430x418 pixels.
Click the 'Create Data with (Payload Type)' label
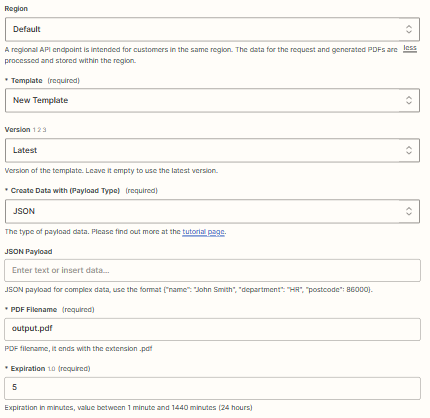point(65,191)
